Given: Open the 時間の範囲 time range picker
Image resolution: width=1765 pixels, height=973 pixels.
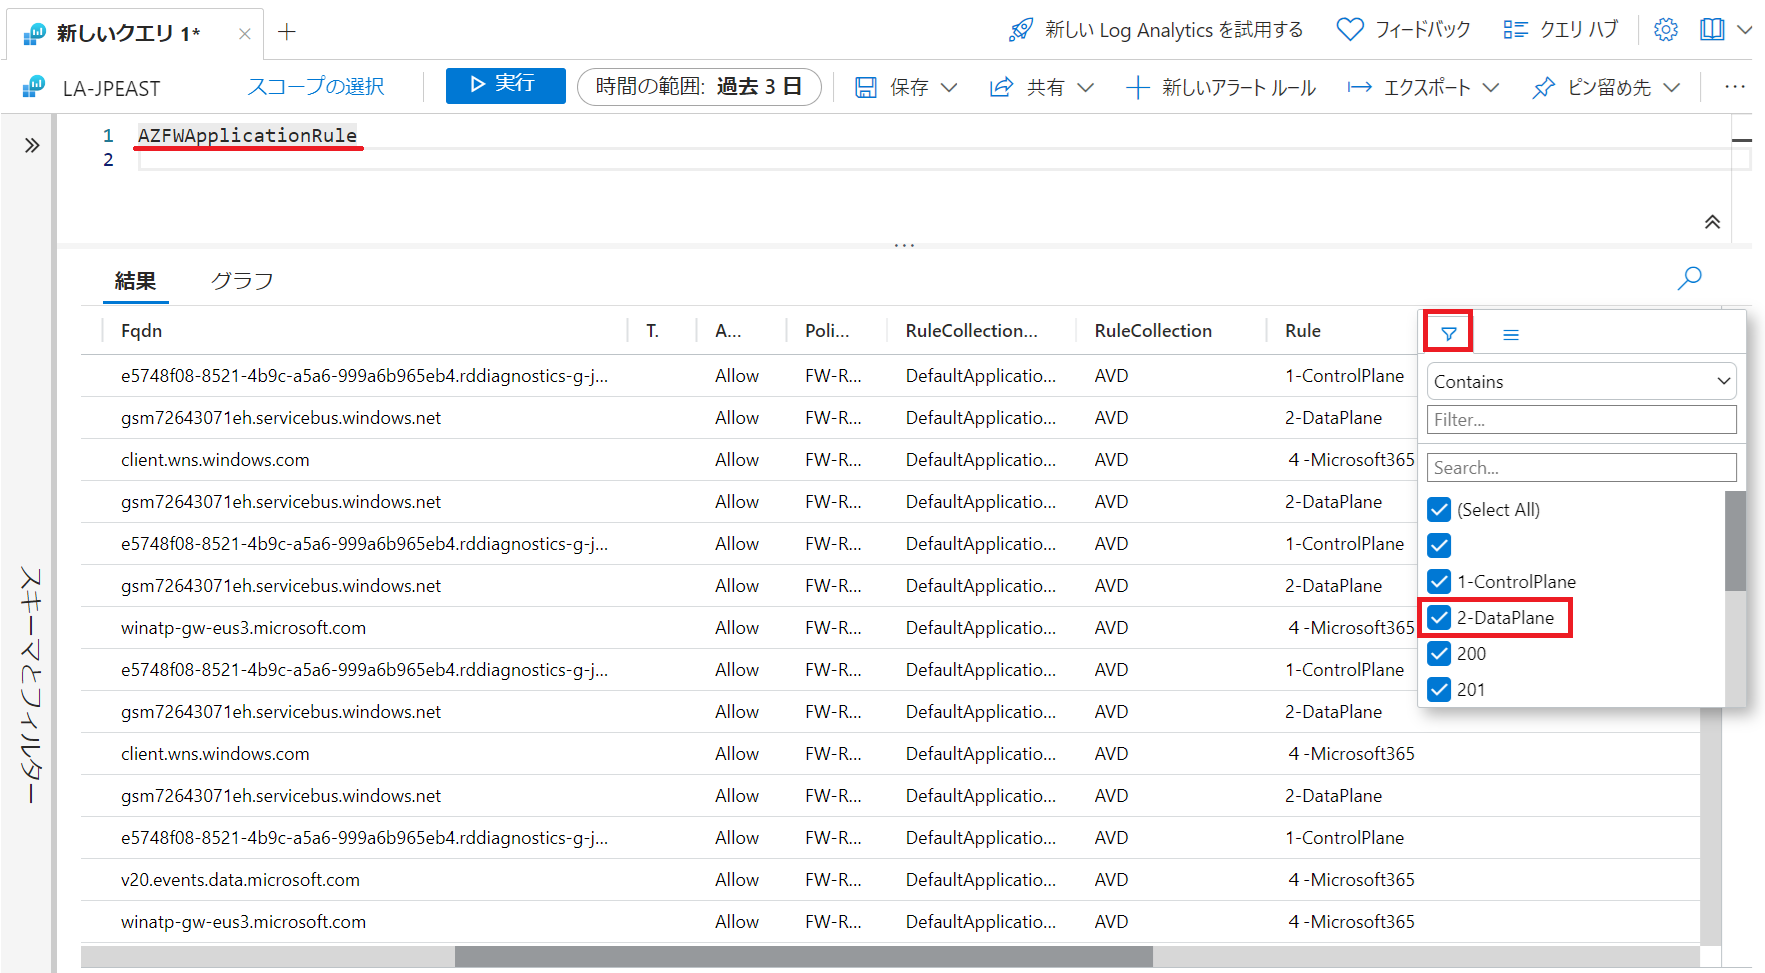Looking at the screenshot, I should tap(699, 87).
